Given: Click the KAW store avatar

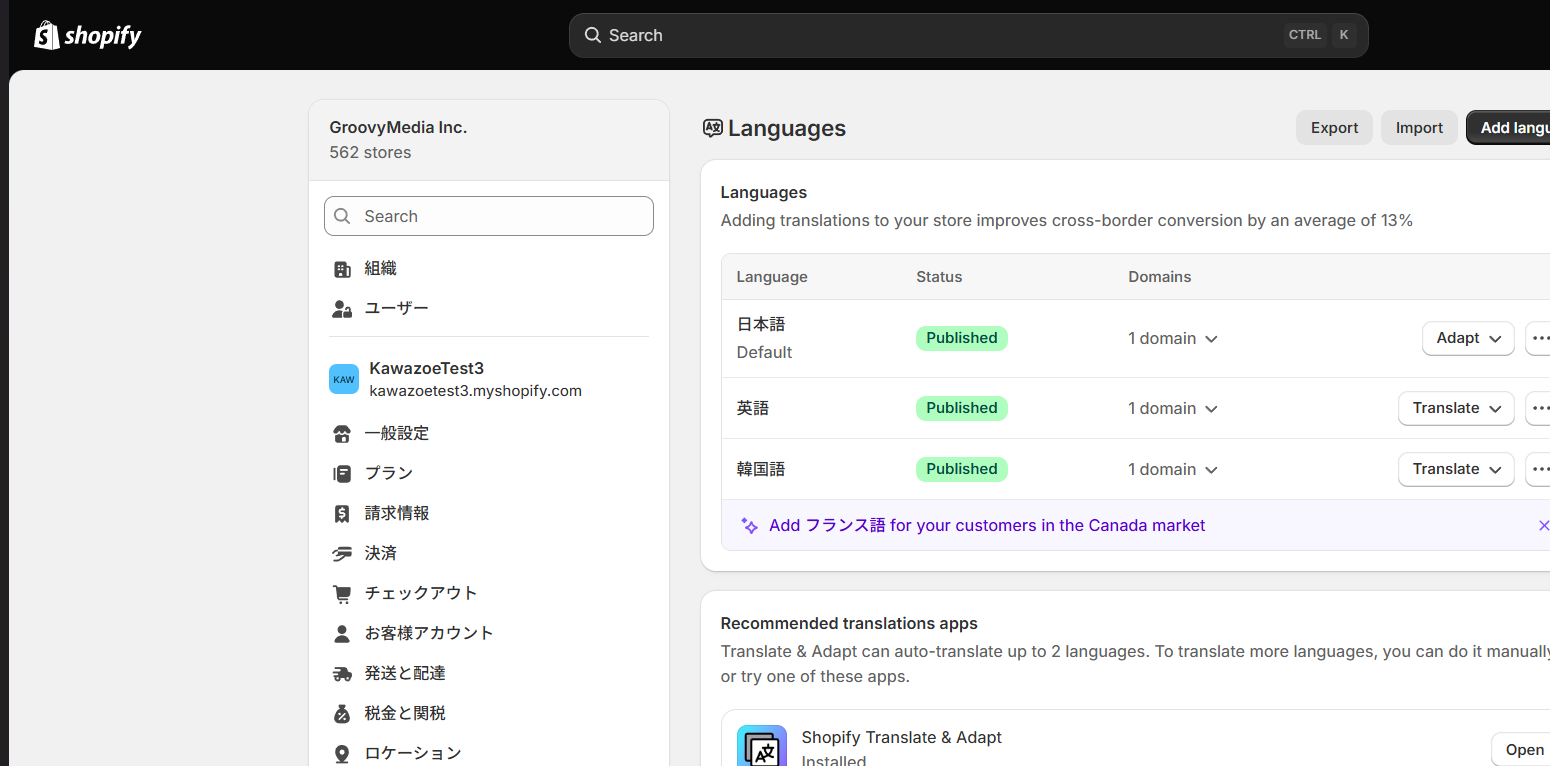Looking at the screenshot, I should point(344,379).
